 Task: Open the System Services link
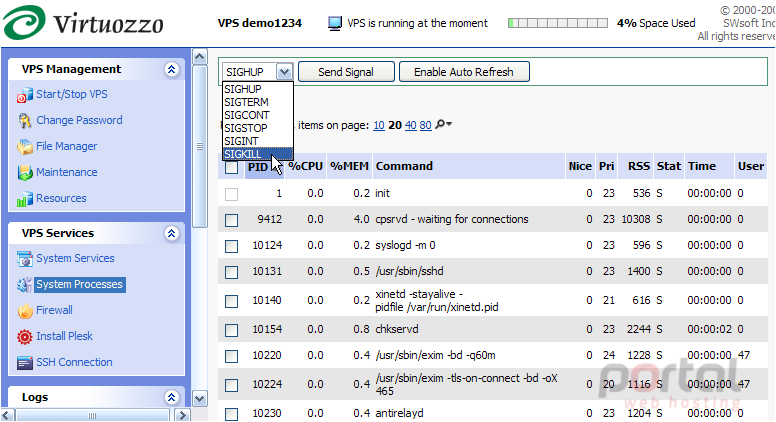tap(75, 258)
